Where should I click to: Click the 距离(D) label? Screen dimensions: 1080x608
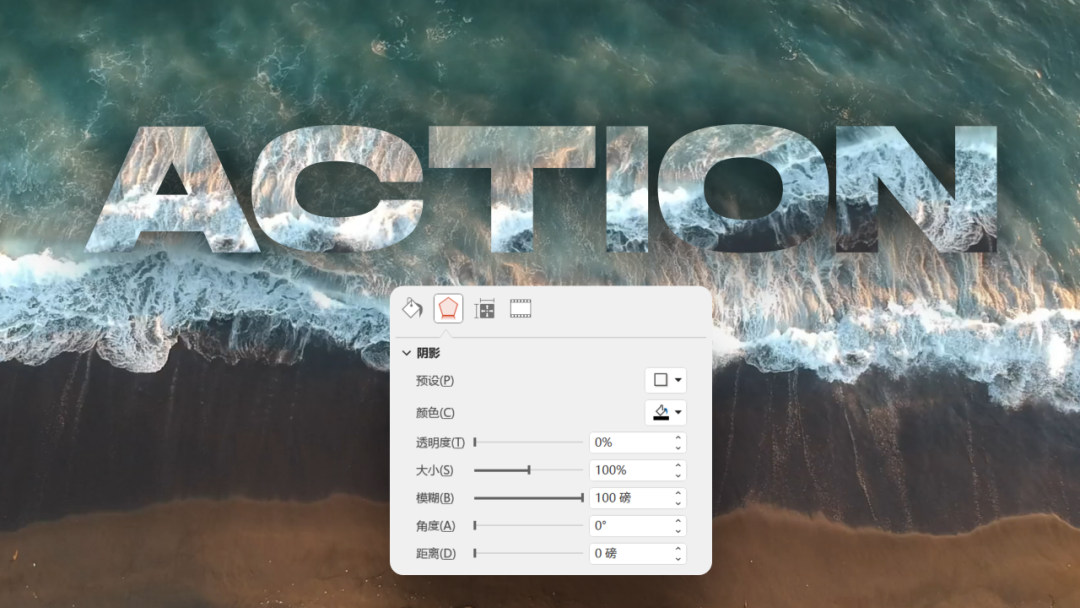[x=435, y=553]
